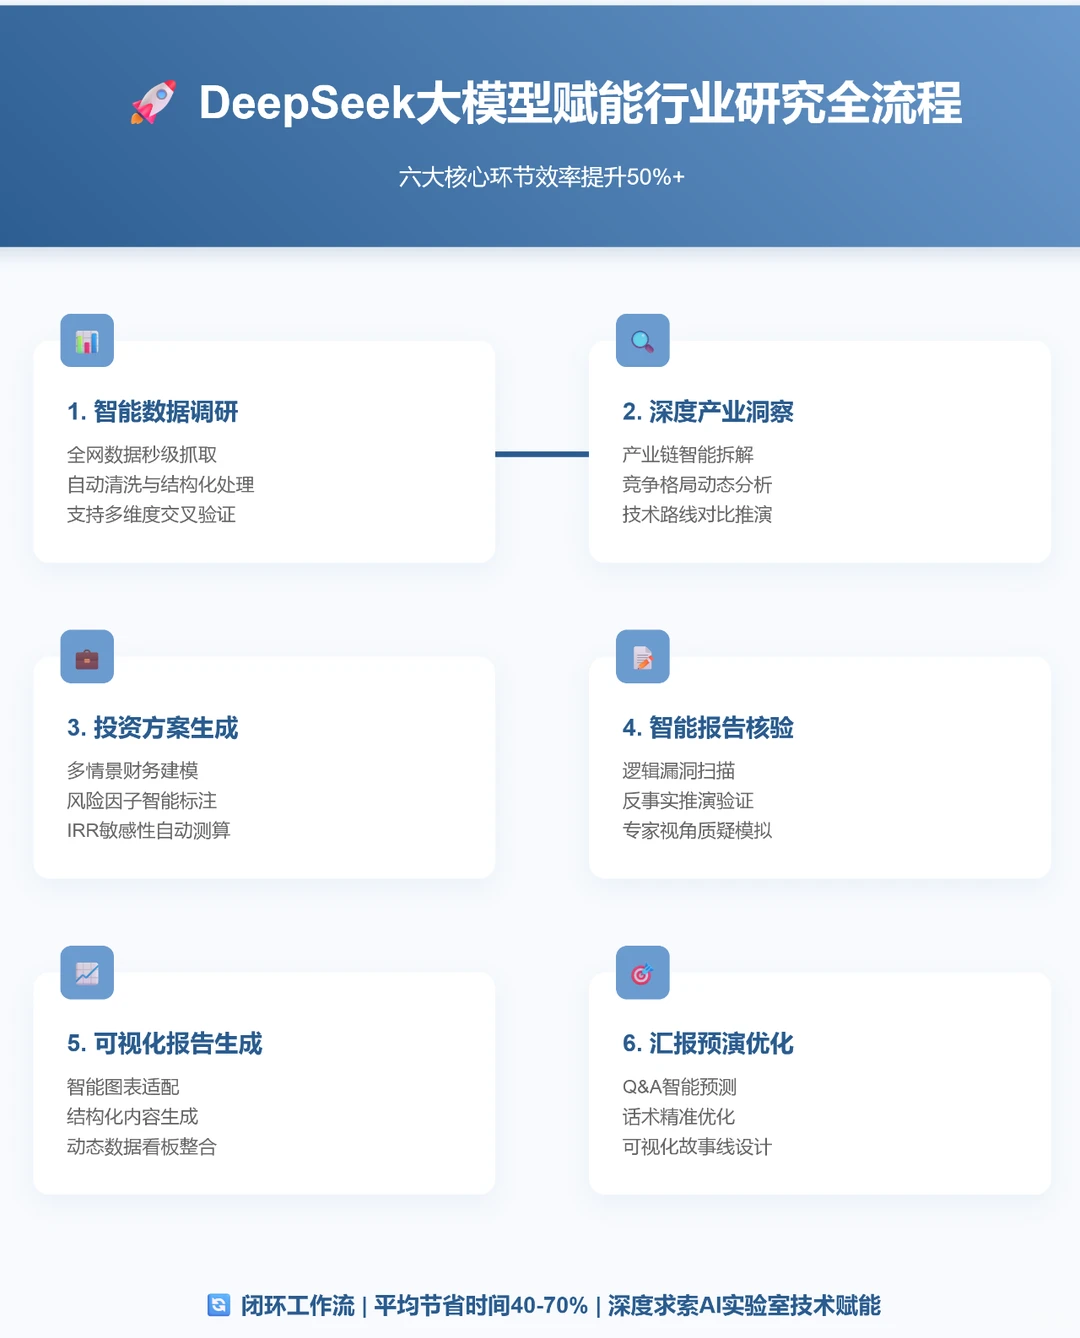This screenshot has height=1338, width=1080.
Task: Click the line '结构化内容生成'
Action: (x=133, y=1117)
